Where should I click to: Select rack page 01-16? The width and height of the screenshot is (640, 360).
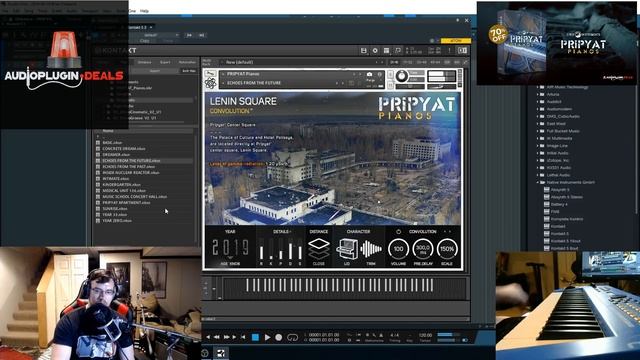[x=394, y=62]
